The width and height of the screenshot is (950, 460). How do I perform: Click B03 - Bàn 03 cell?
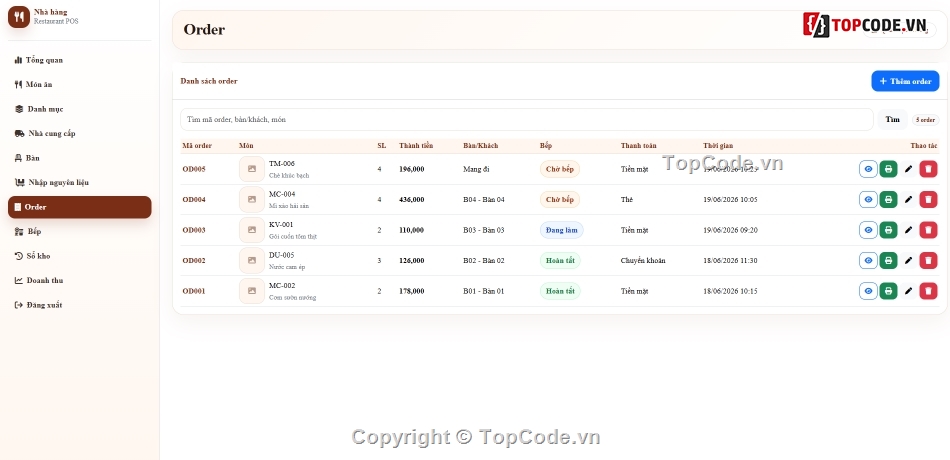tap(483, 230)
